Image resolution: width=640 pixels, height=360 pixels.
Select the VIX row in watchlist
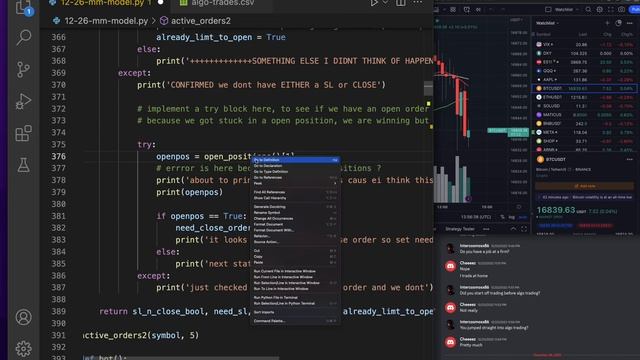point(584,44)
